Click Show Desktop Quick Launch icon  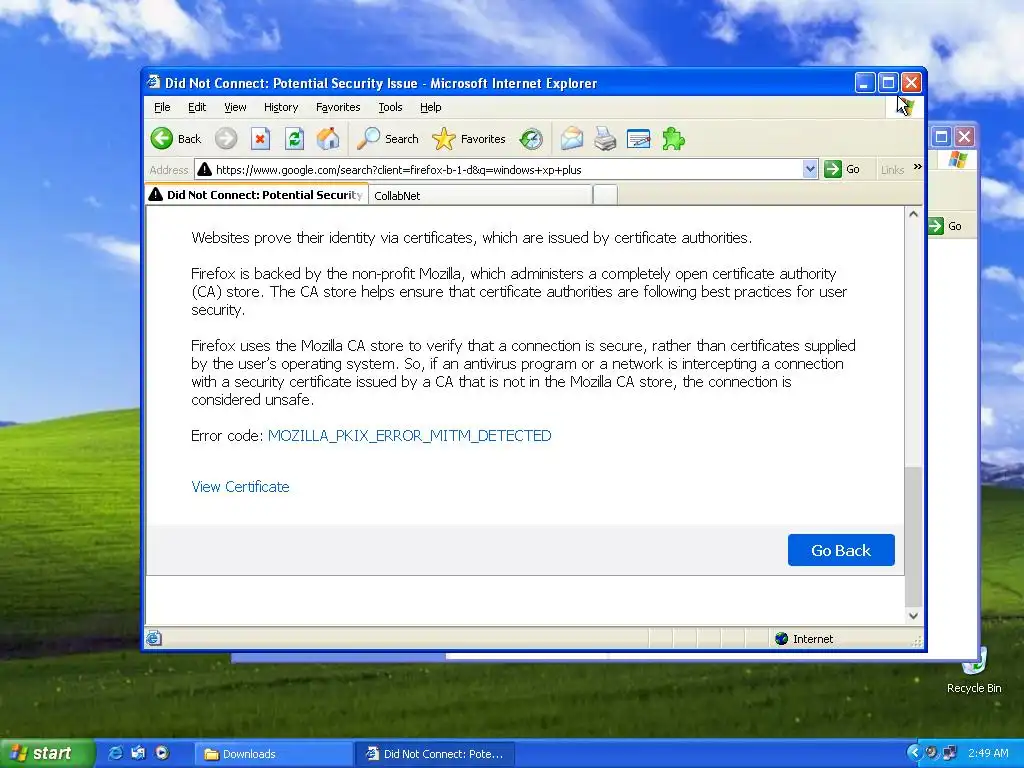138,753
